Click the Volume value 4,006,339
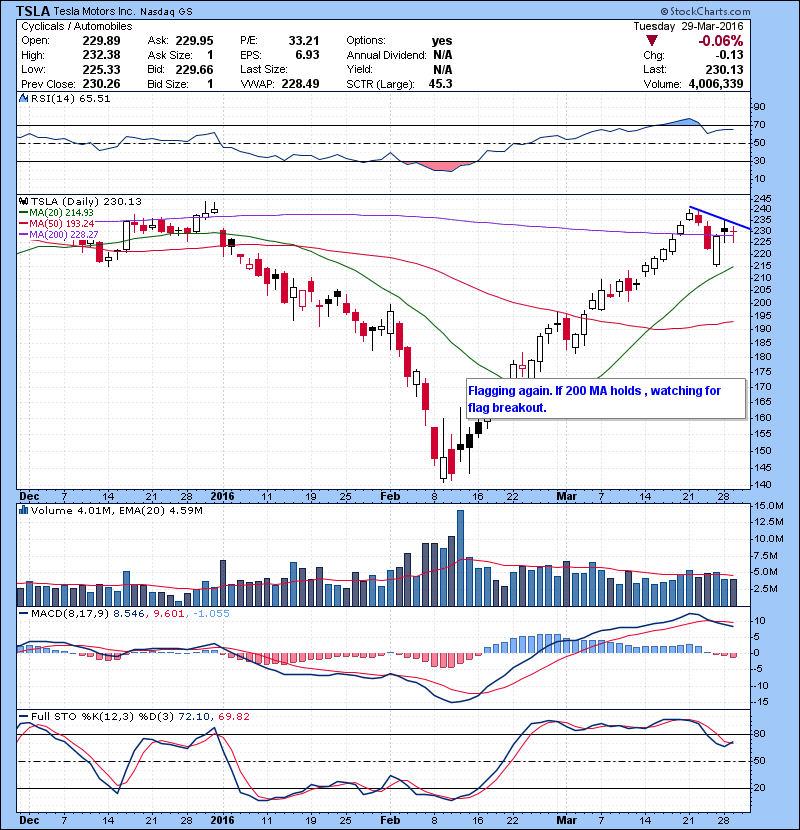The height and width of the screenshot is (830, 800). click(x=716, y=84)
